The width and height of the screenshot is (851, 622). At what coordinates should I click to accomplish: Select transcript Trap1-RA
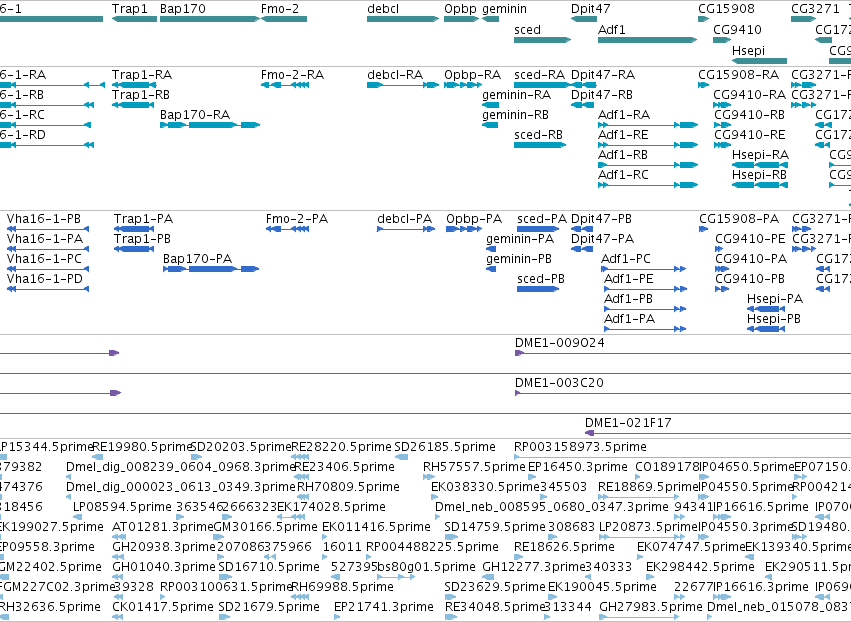(x=142, y=75)
